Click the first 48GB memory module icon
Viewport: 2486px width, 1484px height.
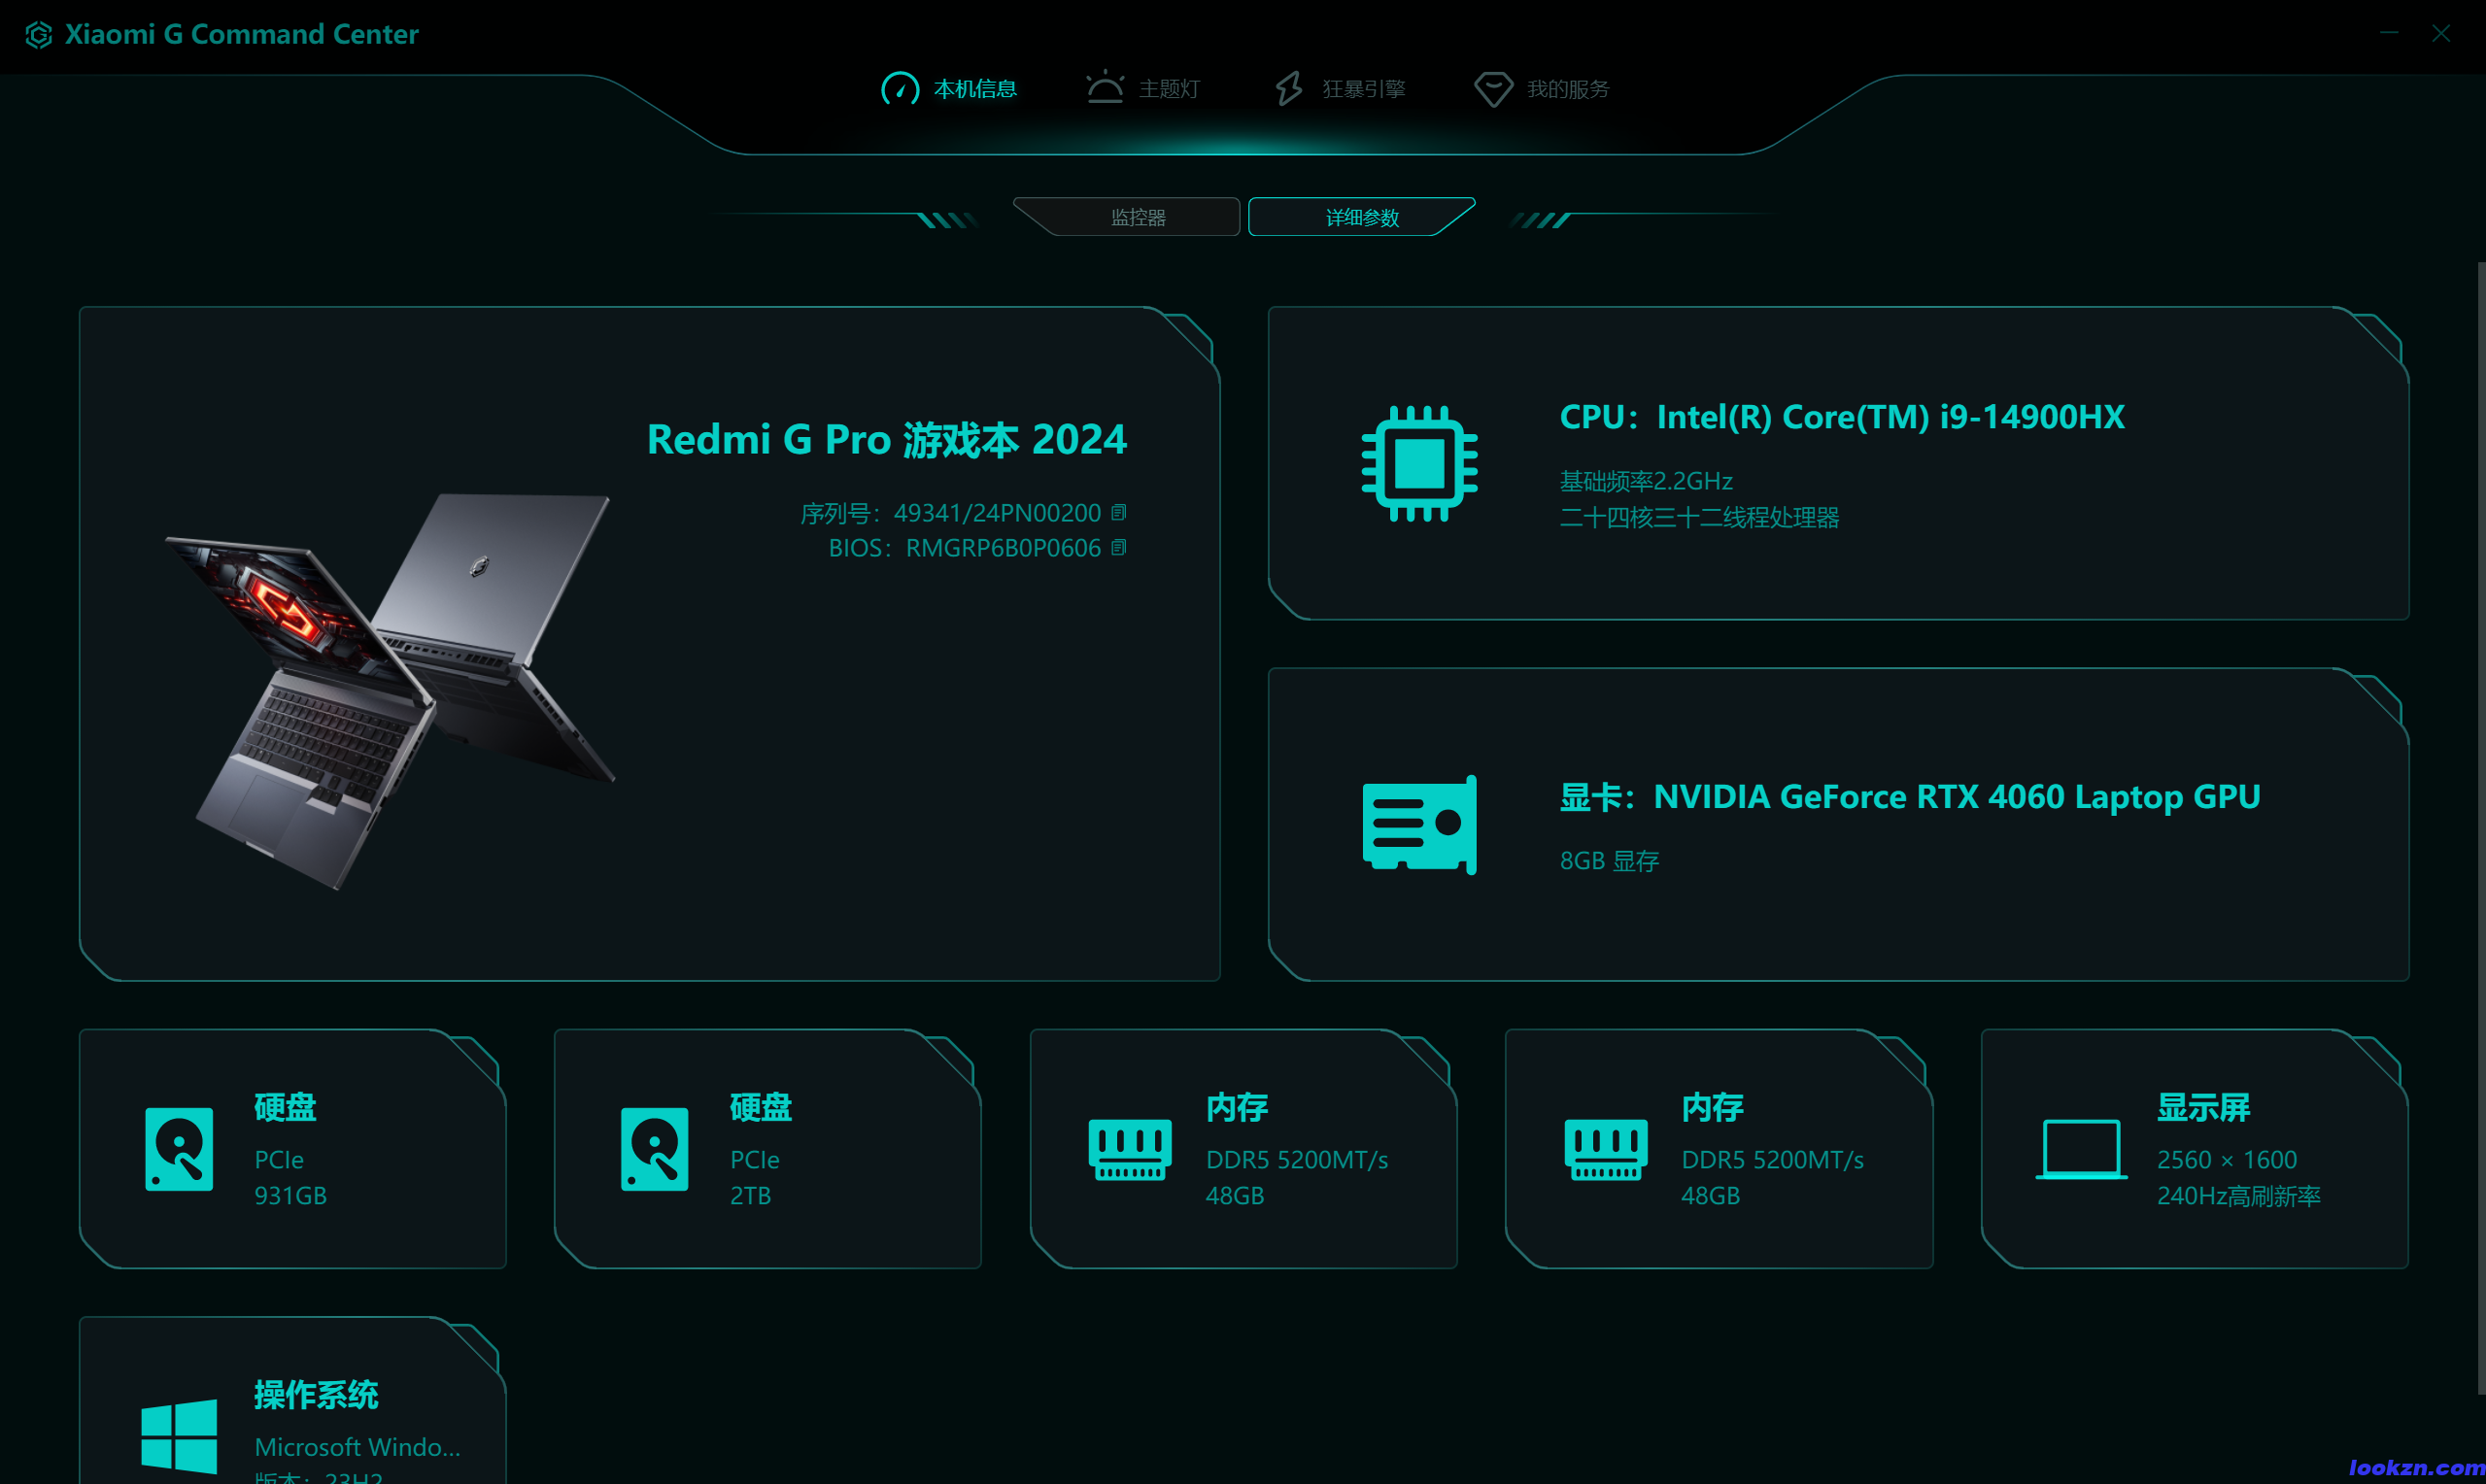click(1129, 1148)
